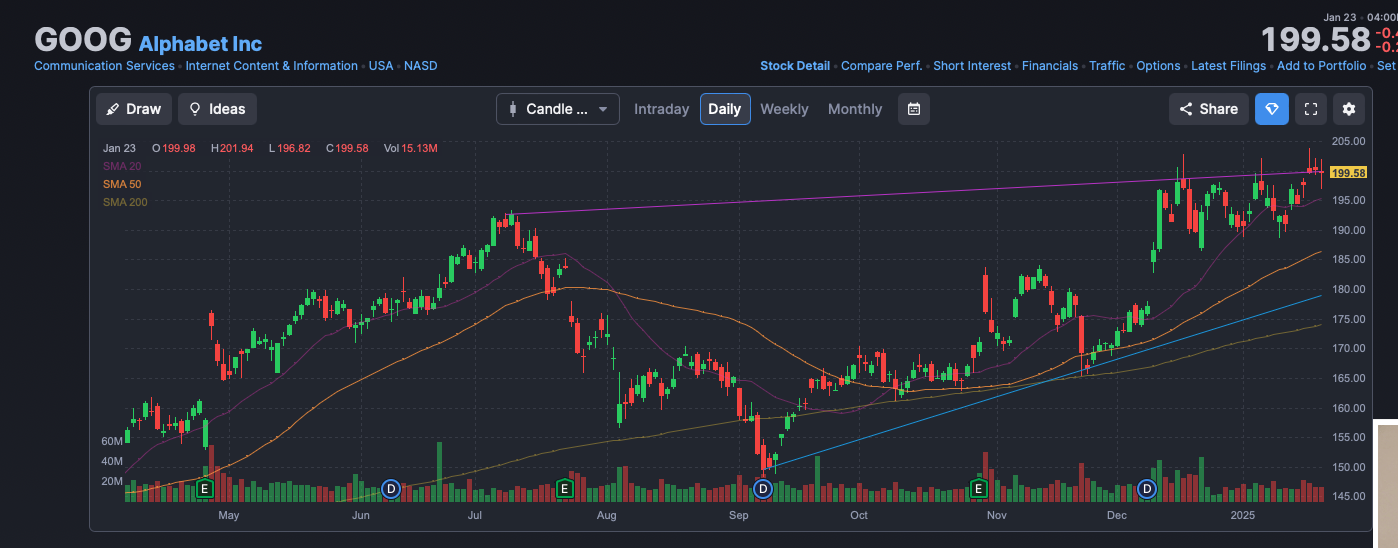1398x548 pixels.
Task: Click the earnings E marker near May
Action: tap(204, 488)
